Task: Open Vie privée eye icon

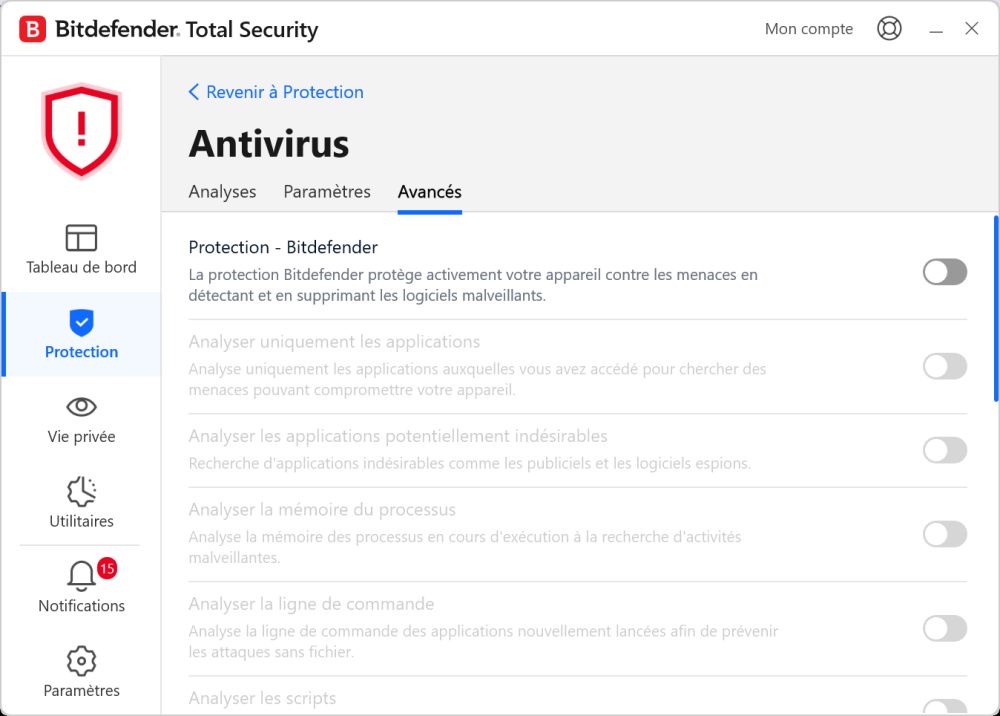Action: (x=81, y=407)
